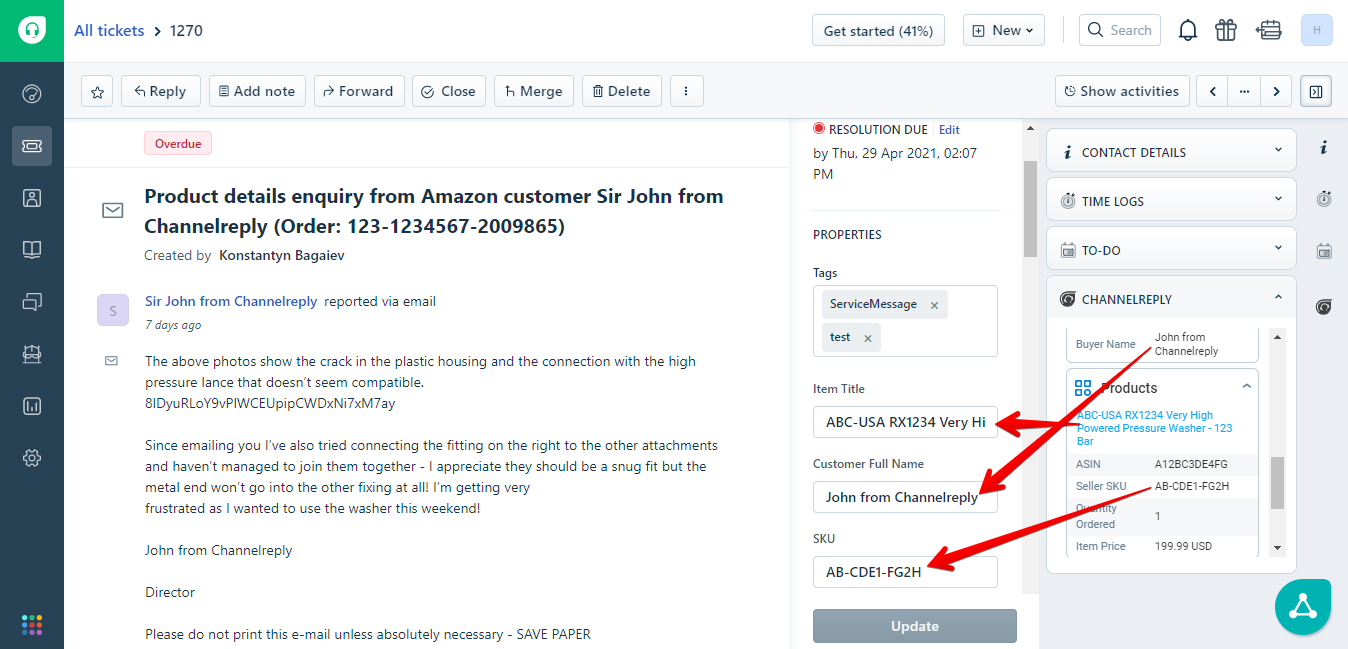Open the Contacts icon in sidebar
Image resolution: width=1348 pixels, height=649 pixels.
[32, 198]
